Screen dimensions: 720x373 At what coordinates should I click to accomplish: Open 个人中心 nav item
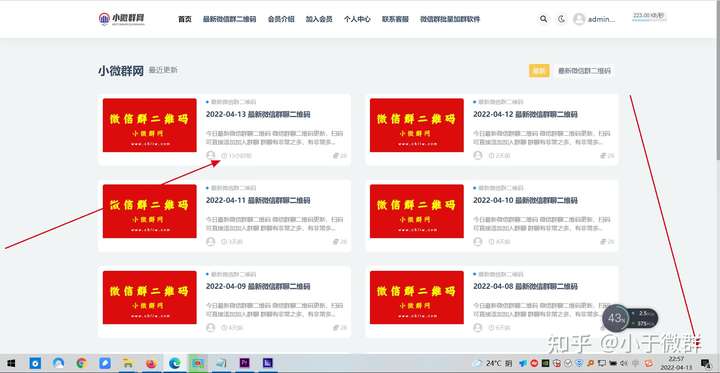click(357, 19)
